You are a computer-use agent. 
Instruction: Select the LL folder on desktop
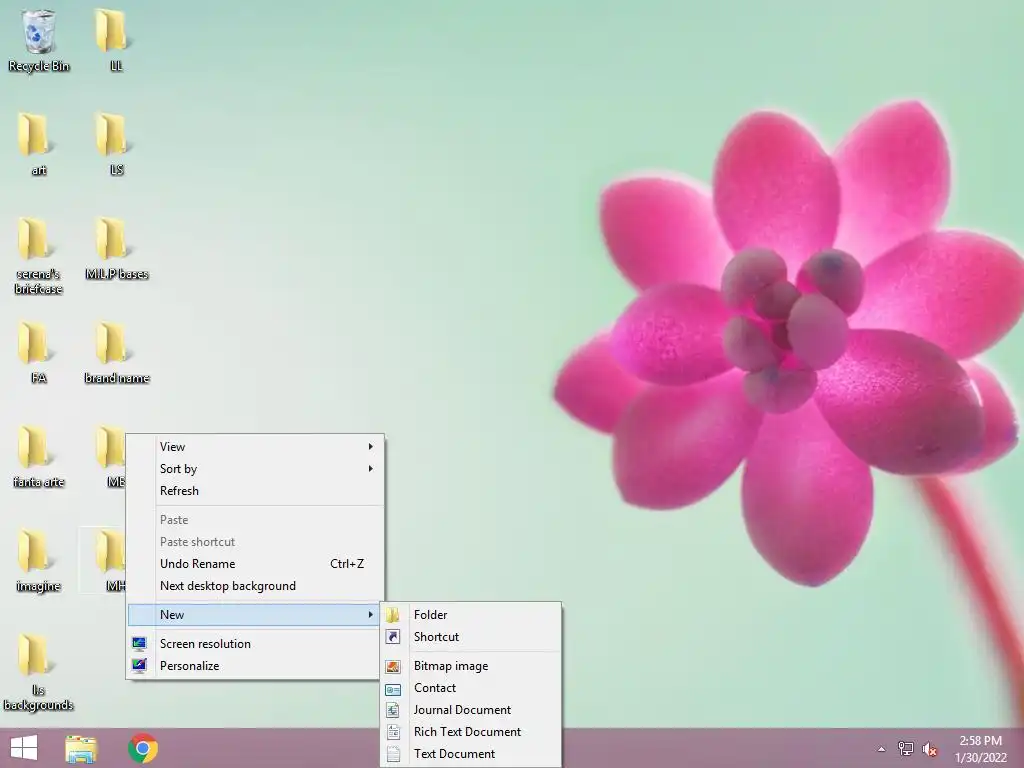point(116,40)
